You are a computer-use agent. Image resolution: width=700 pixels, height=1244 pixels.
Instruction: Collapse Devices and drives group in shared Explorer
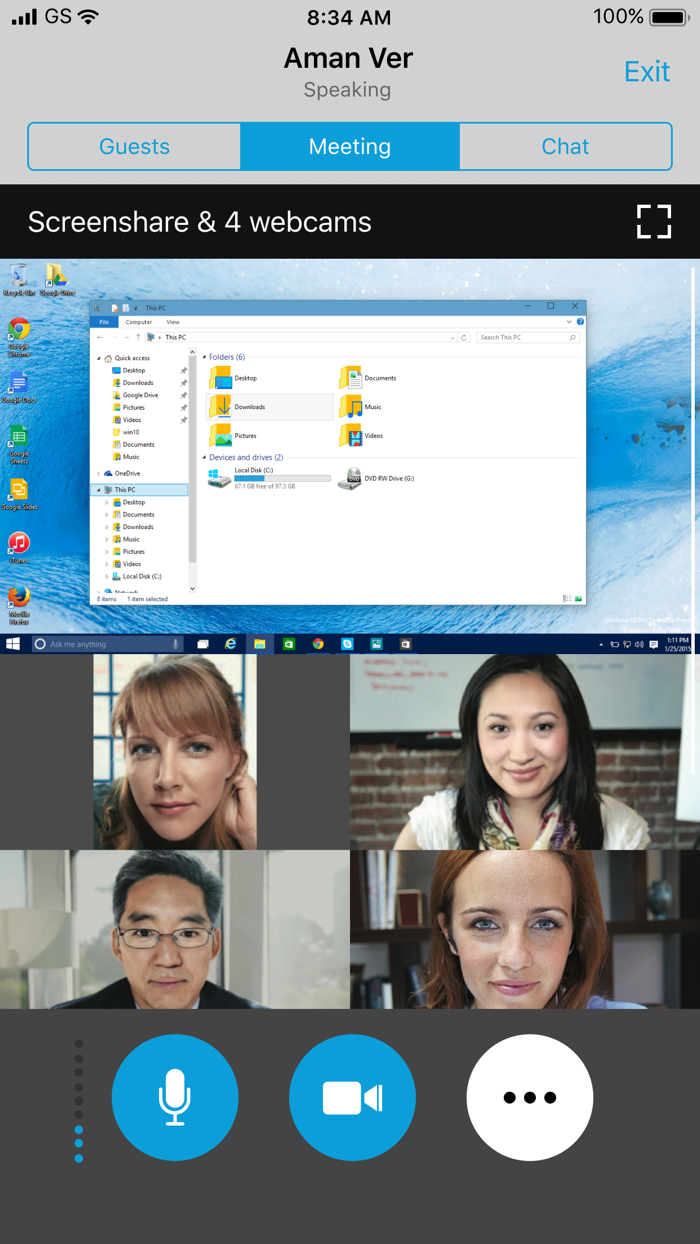pyautogui.click(x=205, y=458)
